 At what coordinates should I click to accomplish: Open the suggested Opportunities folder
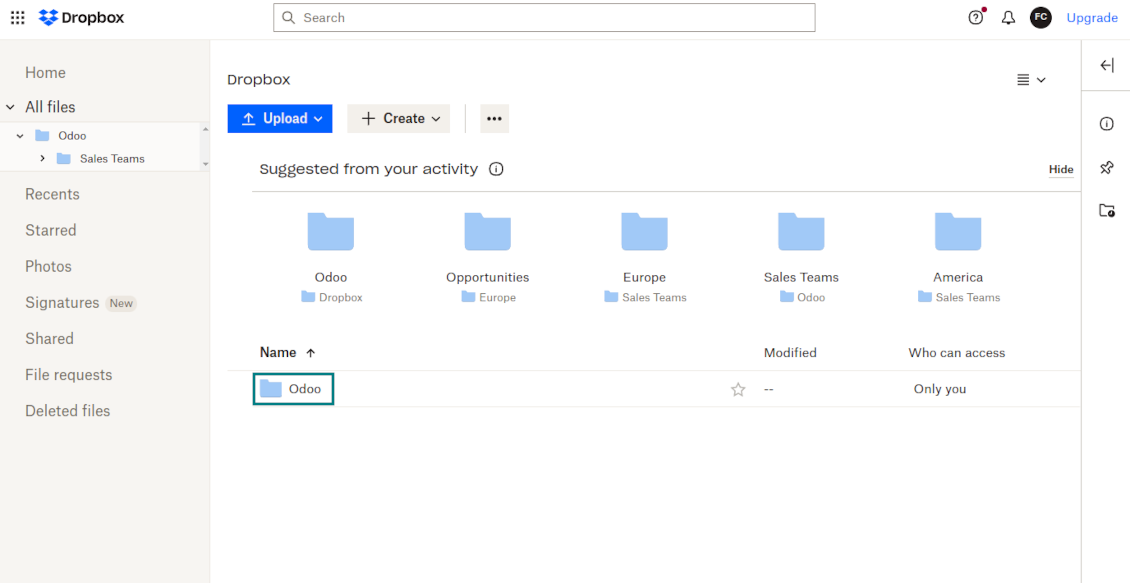(x=488, y=232)
